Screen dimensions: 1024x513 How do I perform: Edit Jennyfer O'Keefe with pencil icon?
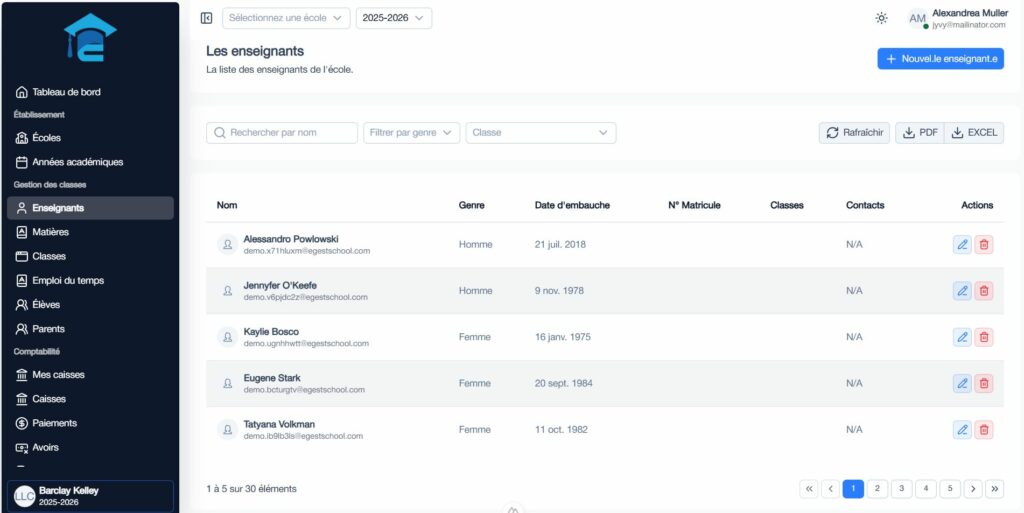pos(962,291)
